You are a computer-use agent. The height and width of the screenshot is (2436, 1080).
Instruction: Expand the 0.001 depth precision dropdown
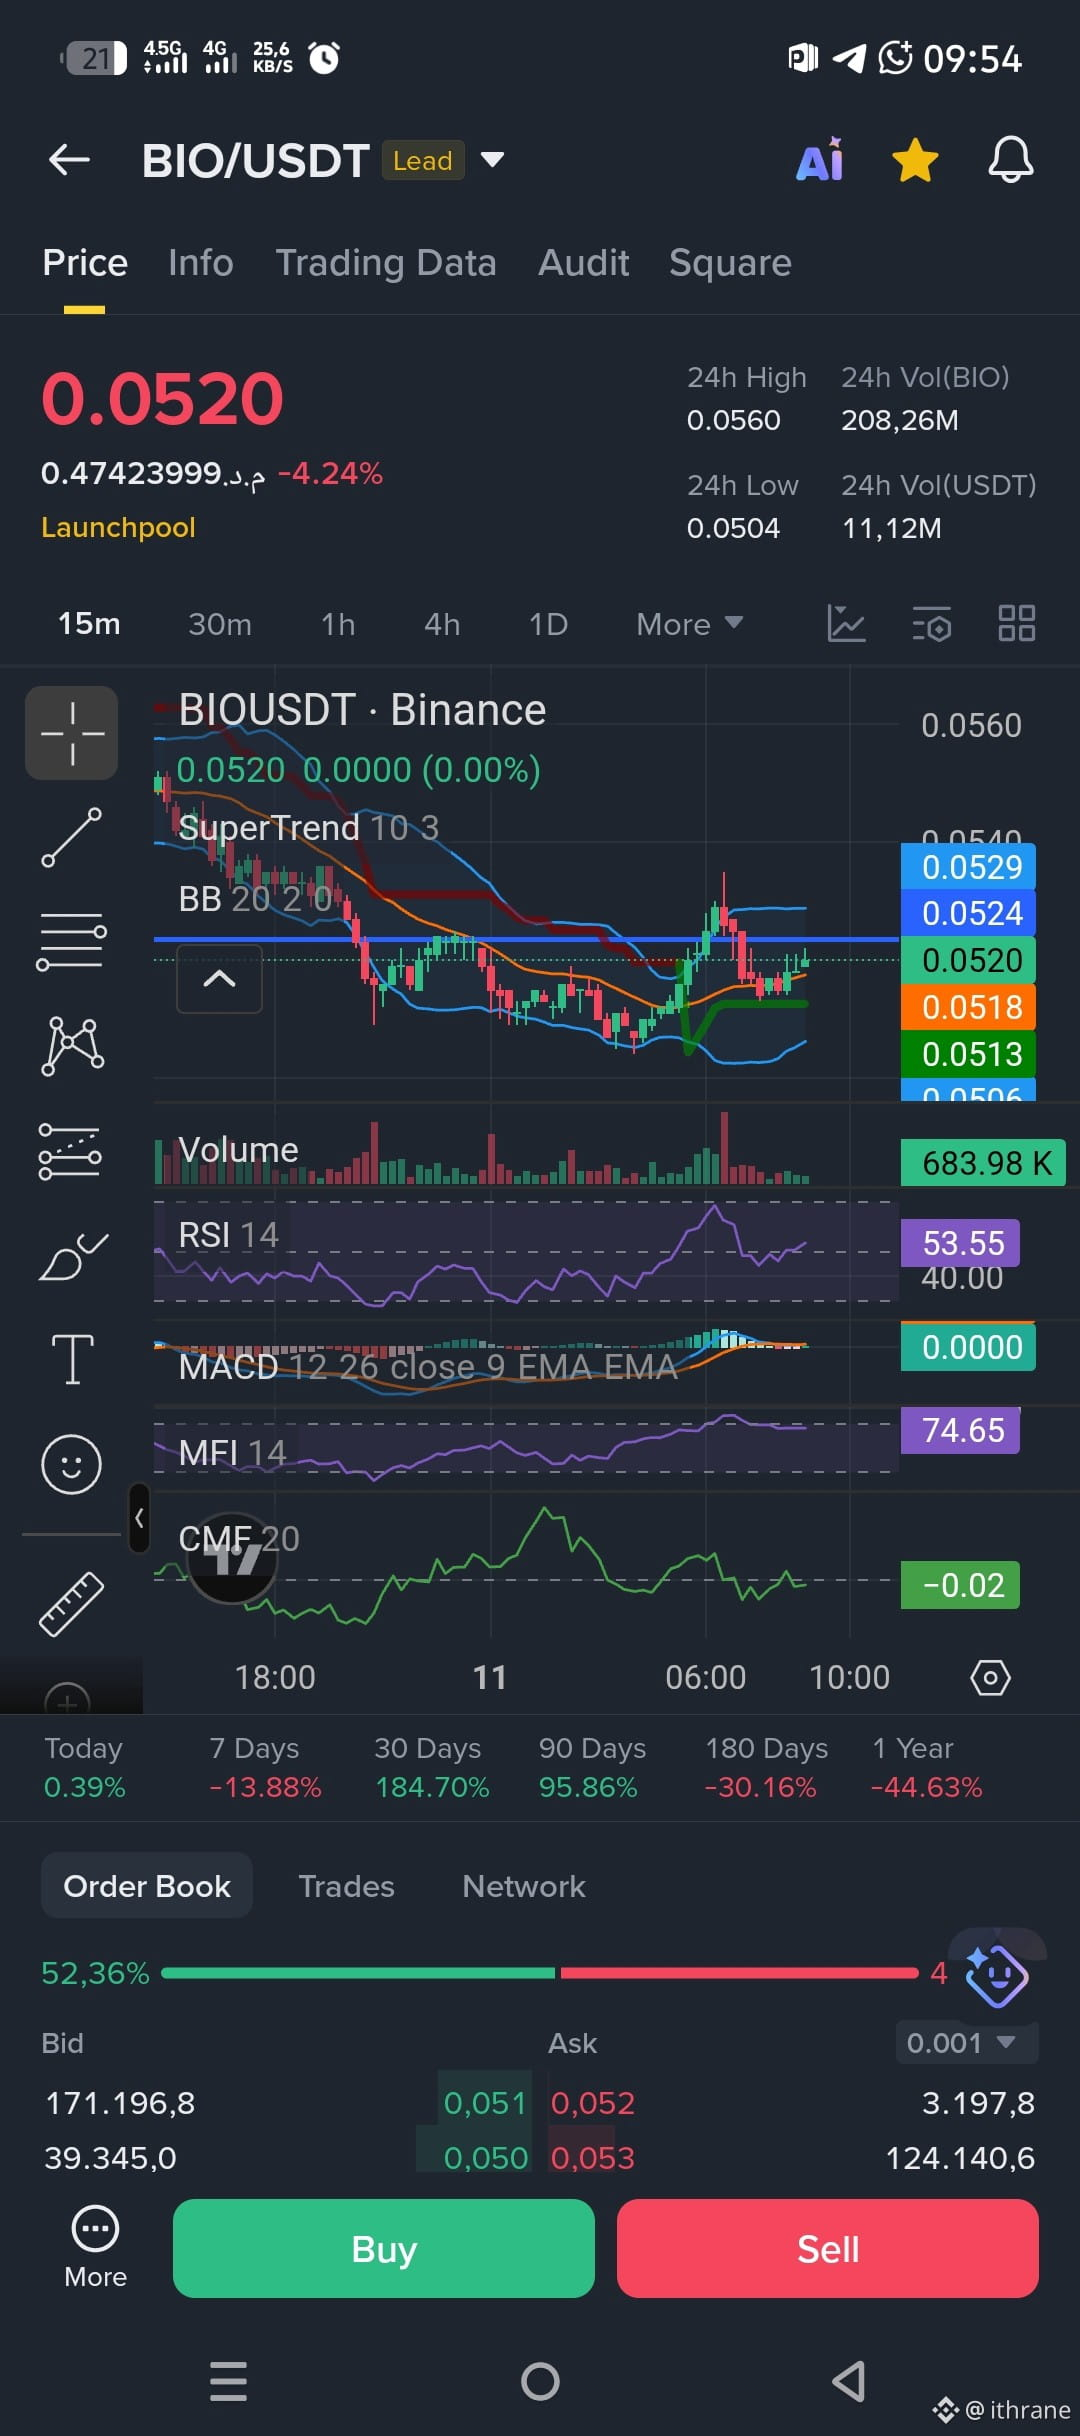pyautogui.click(x=966, y=2043)
